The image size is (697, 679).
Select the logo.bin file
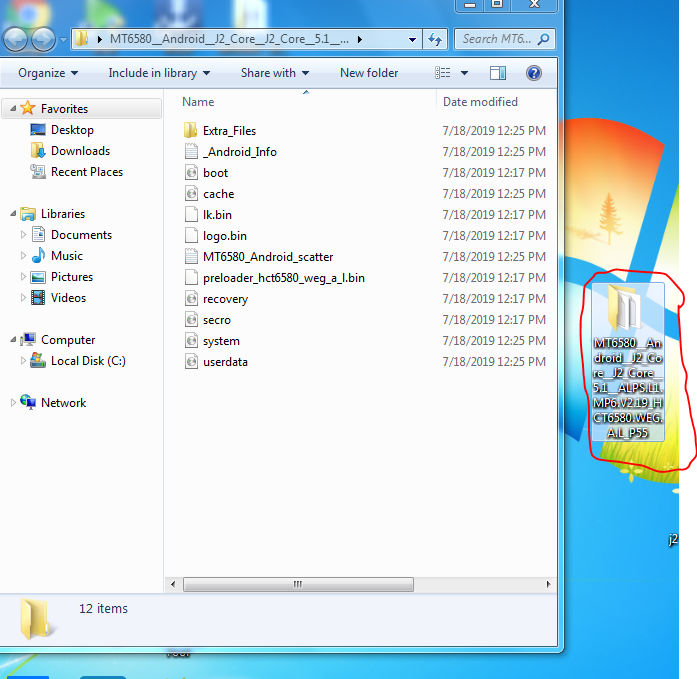coord(224,236)
